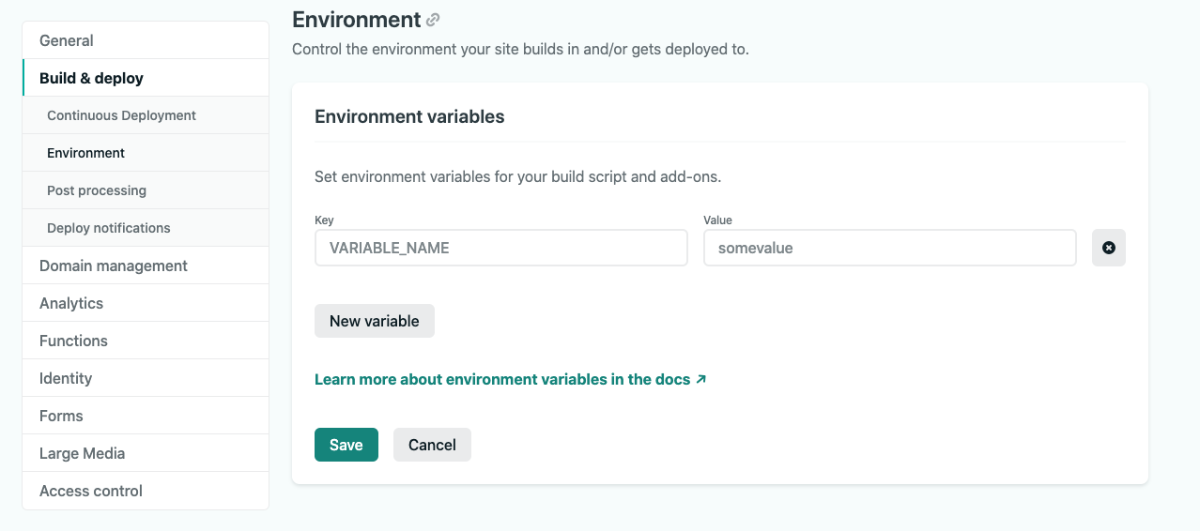This screenshot has height=531, width=1200.
Task: Focus the Key field with VARIABLE_NAME placeholder
Action: [501, 248]
